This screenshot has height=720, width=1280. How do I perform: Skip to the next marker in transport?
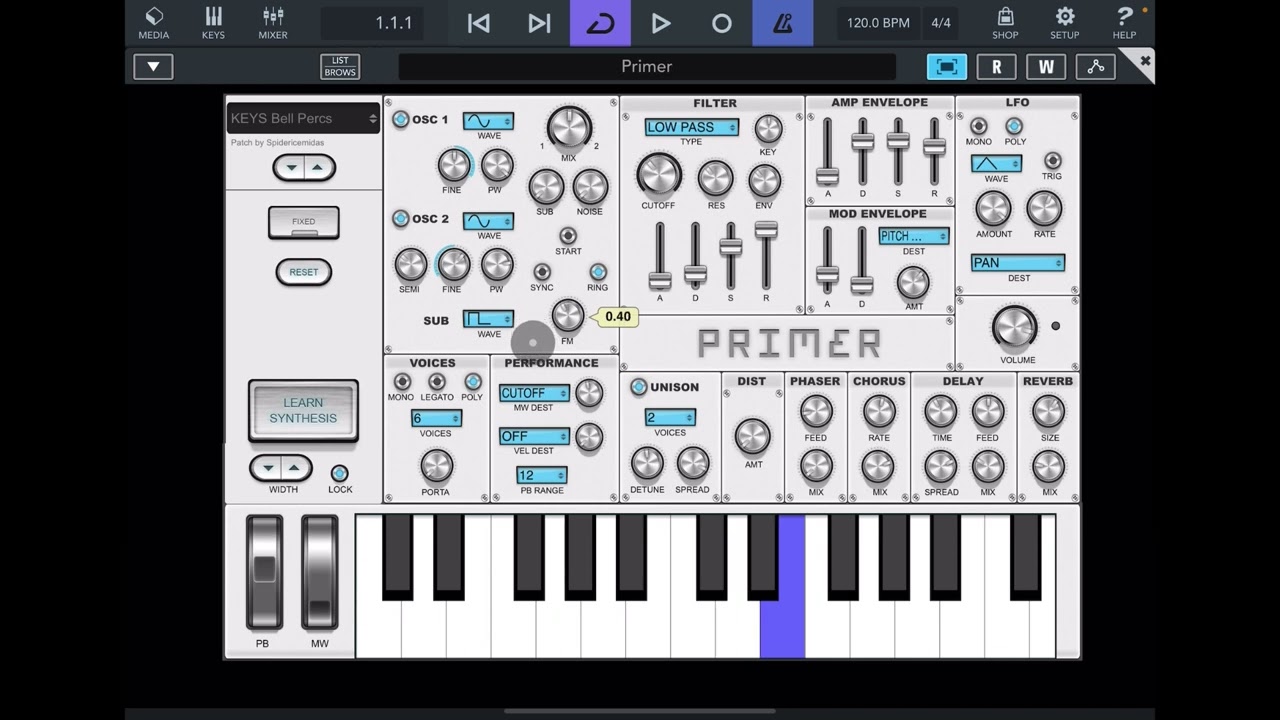(539, 23)
